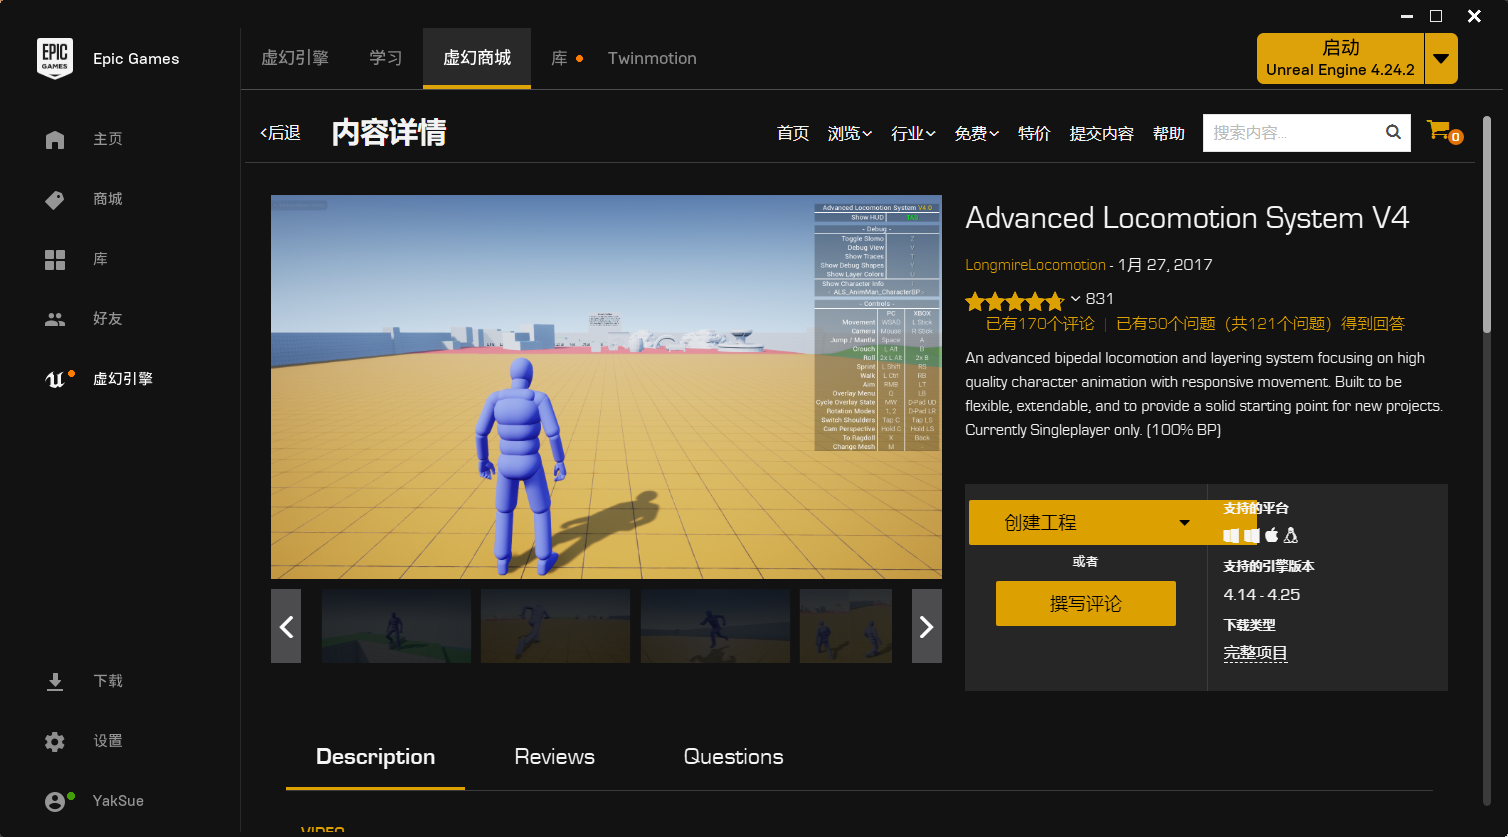Open the 下载 (Downloads) icon
Screen dimensions: 1508x837
click(x=55, y=681)
